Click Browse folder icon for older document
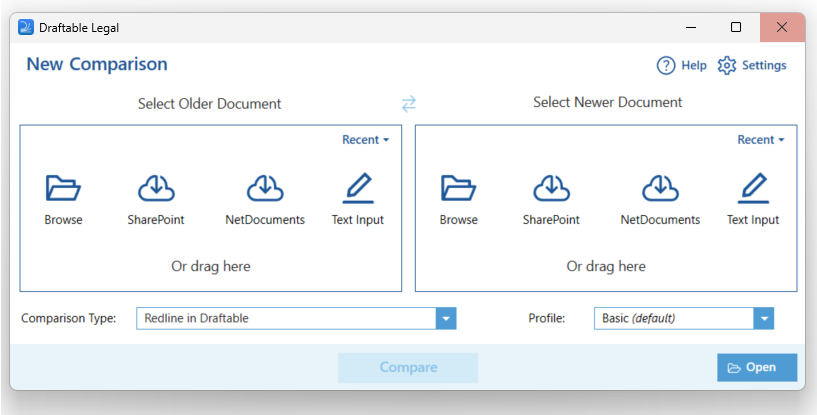This screenshot has width=817, height=415. tap(63, 188)
